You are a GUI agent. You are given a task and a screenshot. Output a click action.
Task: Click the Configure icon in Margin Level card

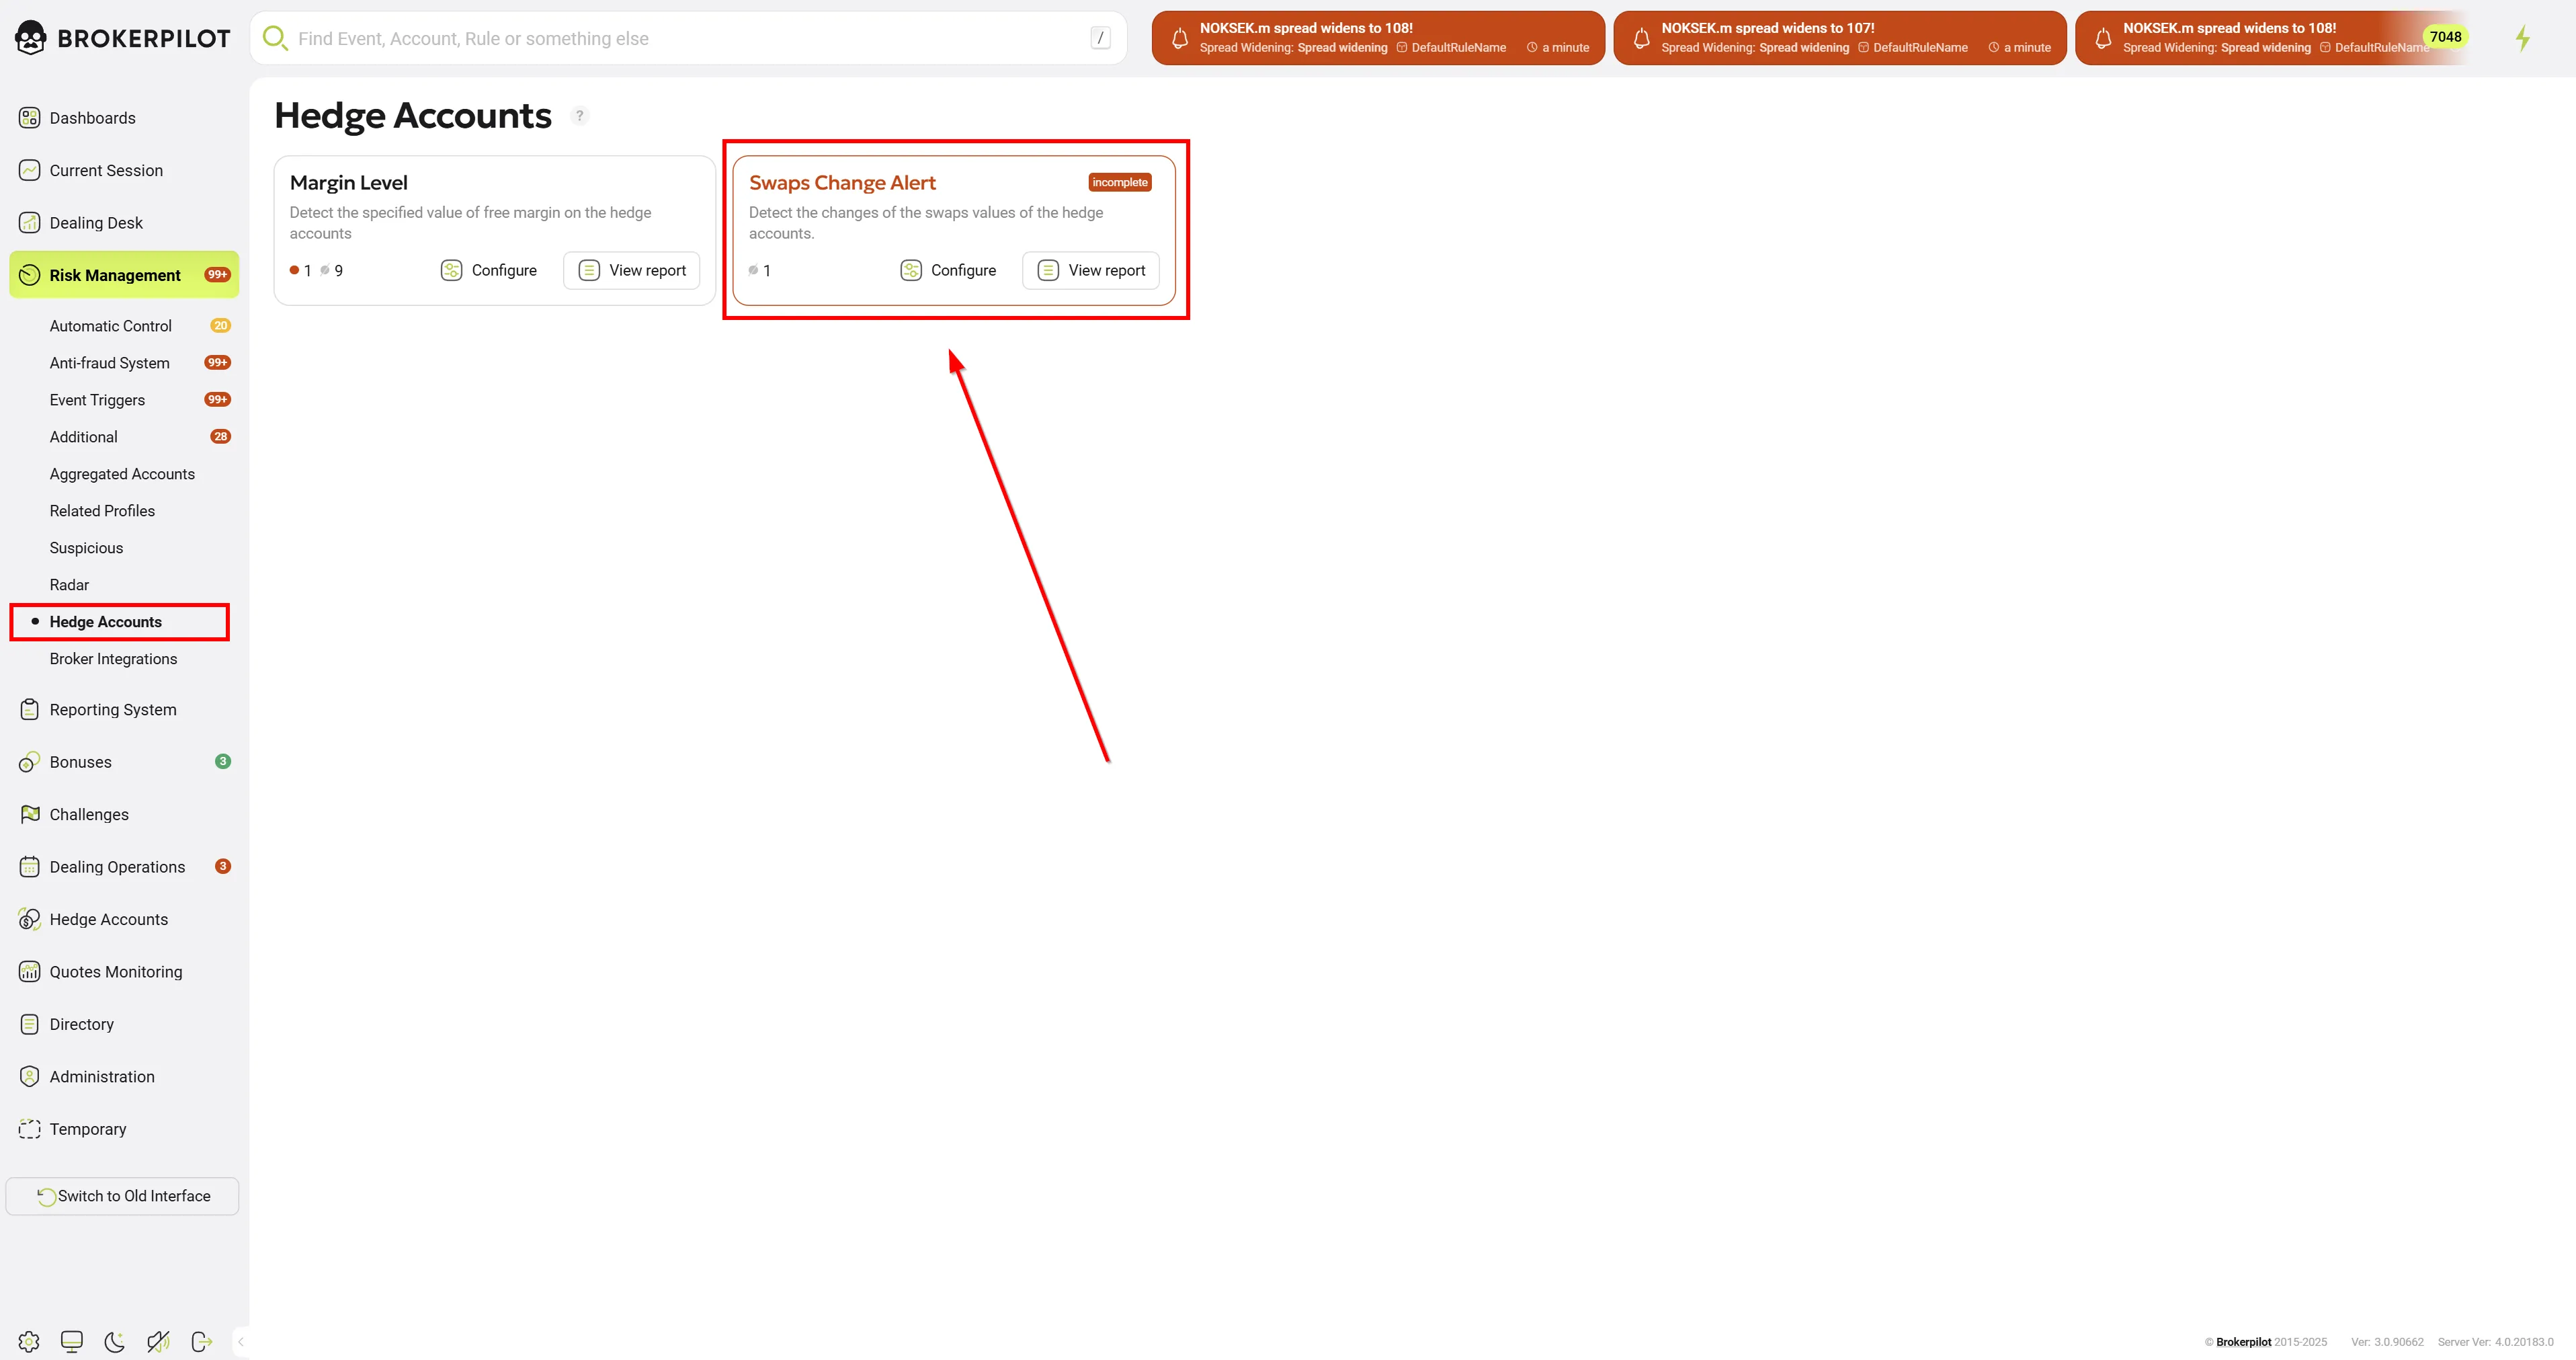tap(452, 270)
